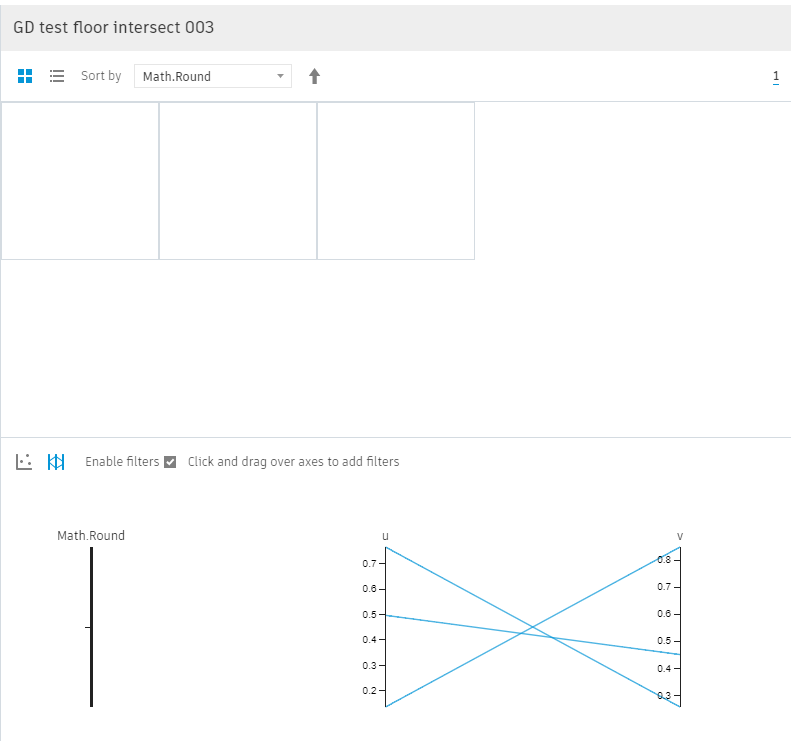Click the Math.Round axis label
Screen dimensions: 791x741
[x=91, y=536]
